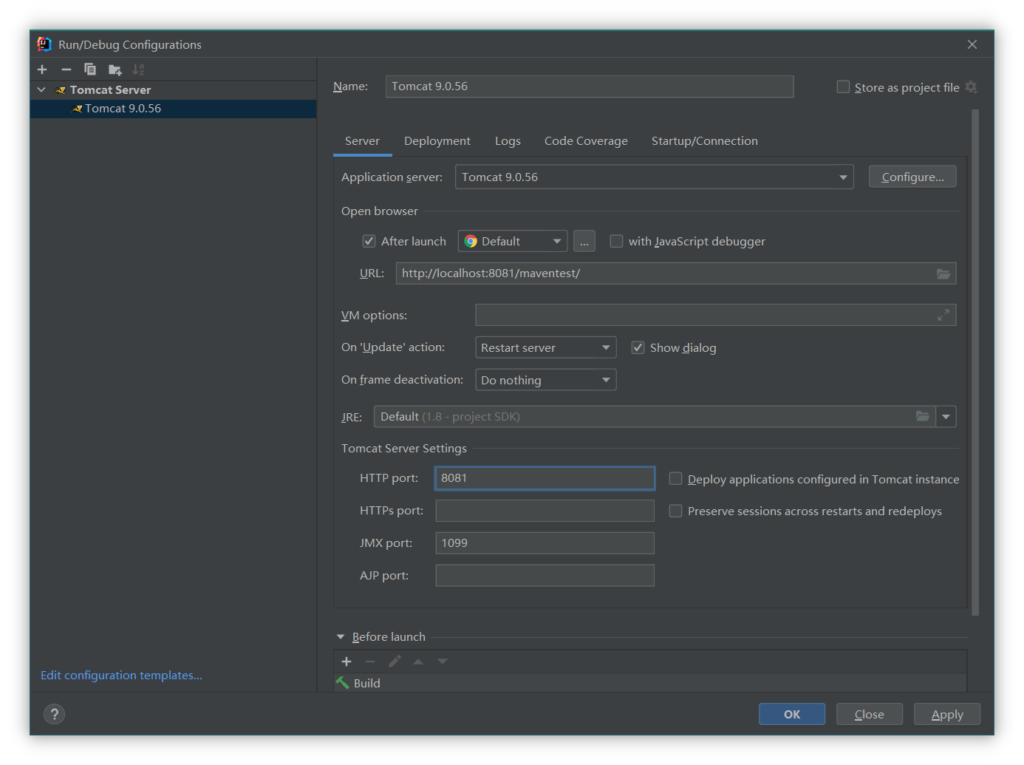
Task: Switch to the Startup/Connection tab
Action: click(705, 141)
